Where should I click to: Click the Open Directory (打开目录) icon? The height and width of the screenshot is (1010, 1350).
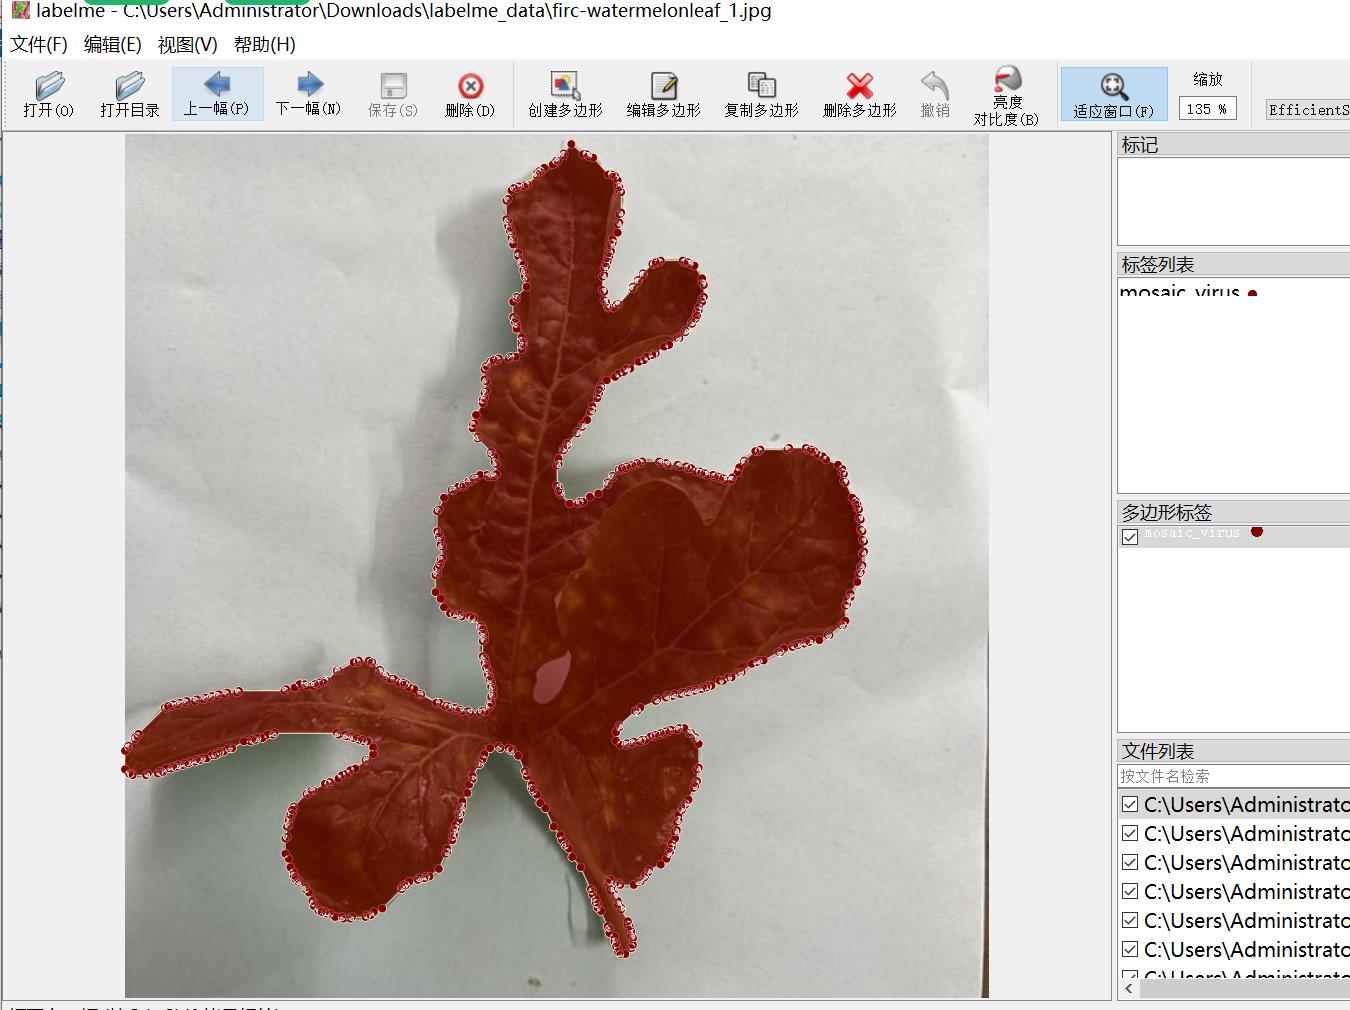click(x=129, y=94)
